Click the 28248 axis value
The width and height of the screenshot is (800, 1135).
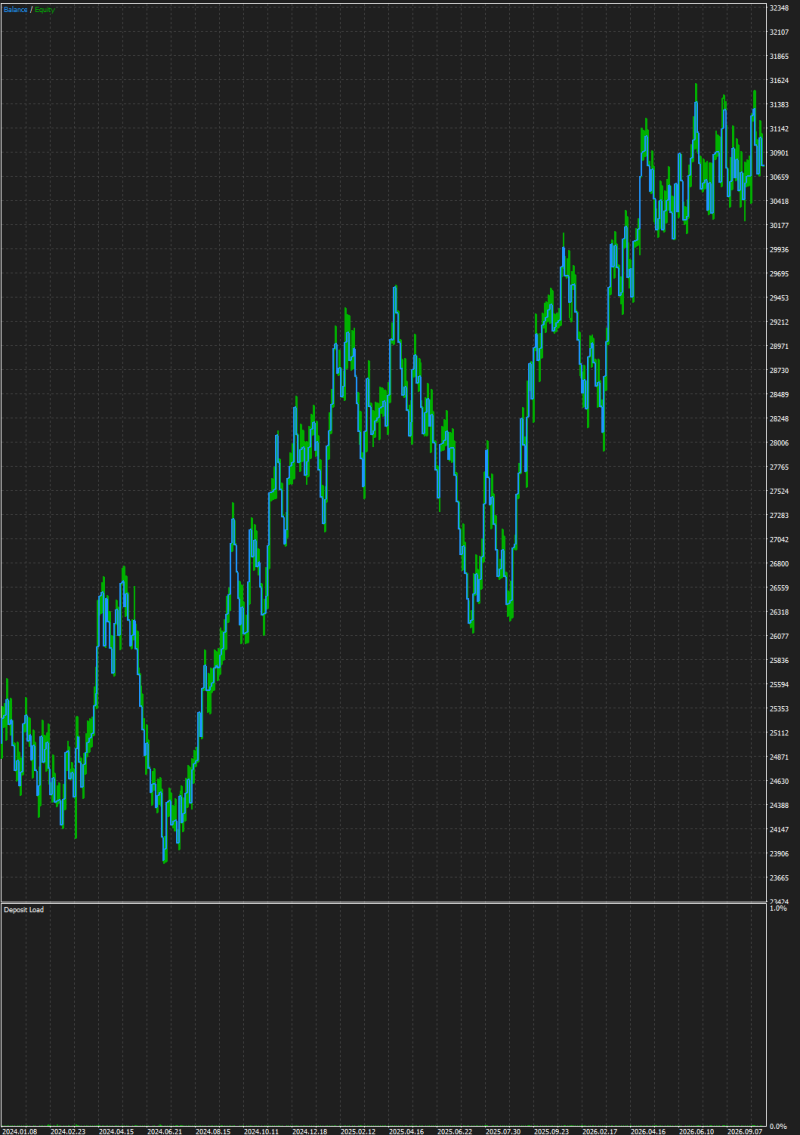coord(779,418)
